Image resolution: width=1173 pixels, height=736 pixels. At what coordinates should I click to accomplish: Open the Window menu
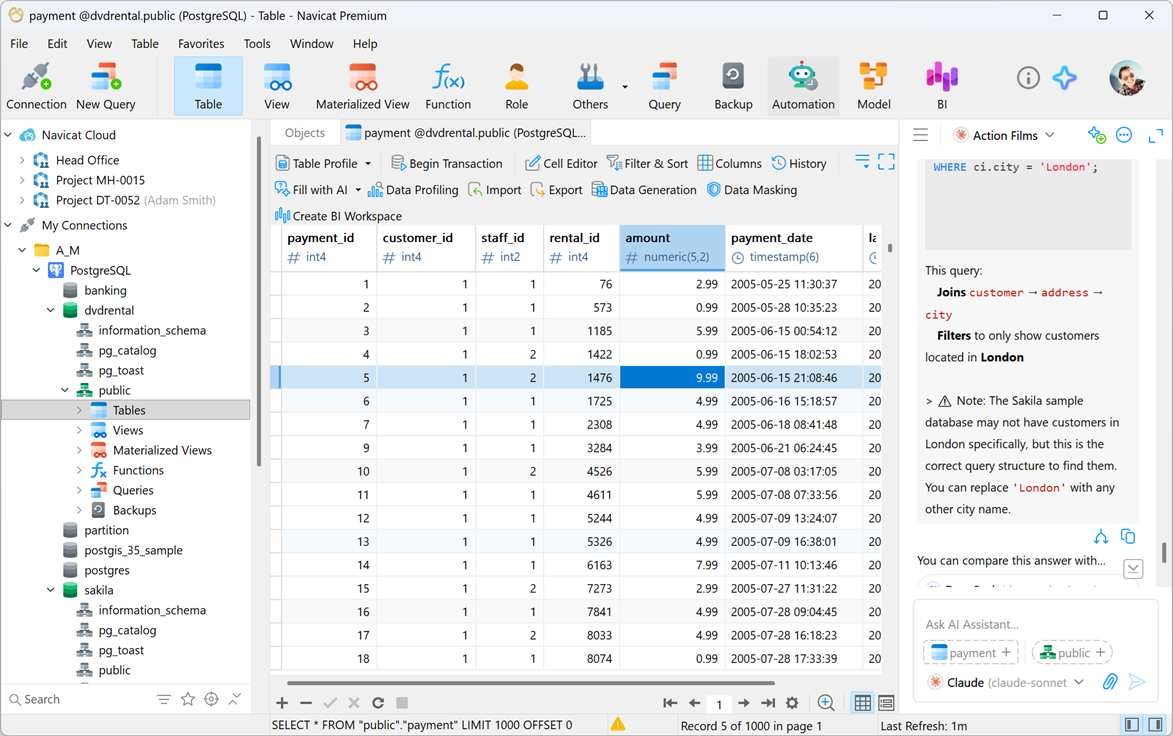311,43
